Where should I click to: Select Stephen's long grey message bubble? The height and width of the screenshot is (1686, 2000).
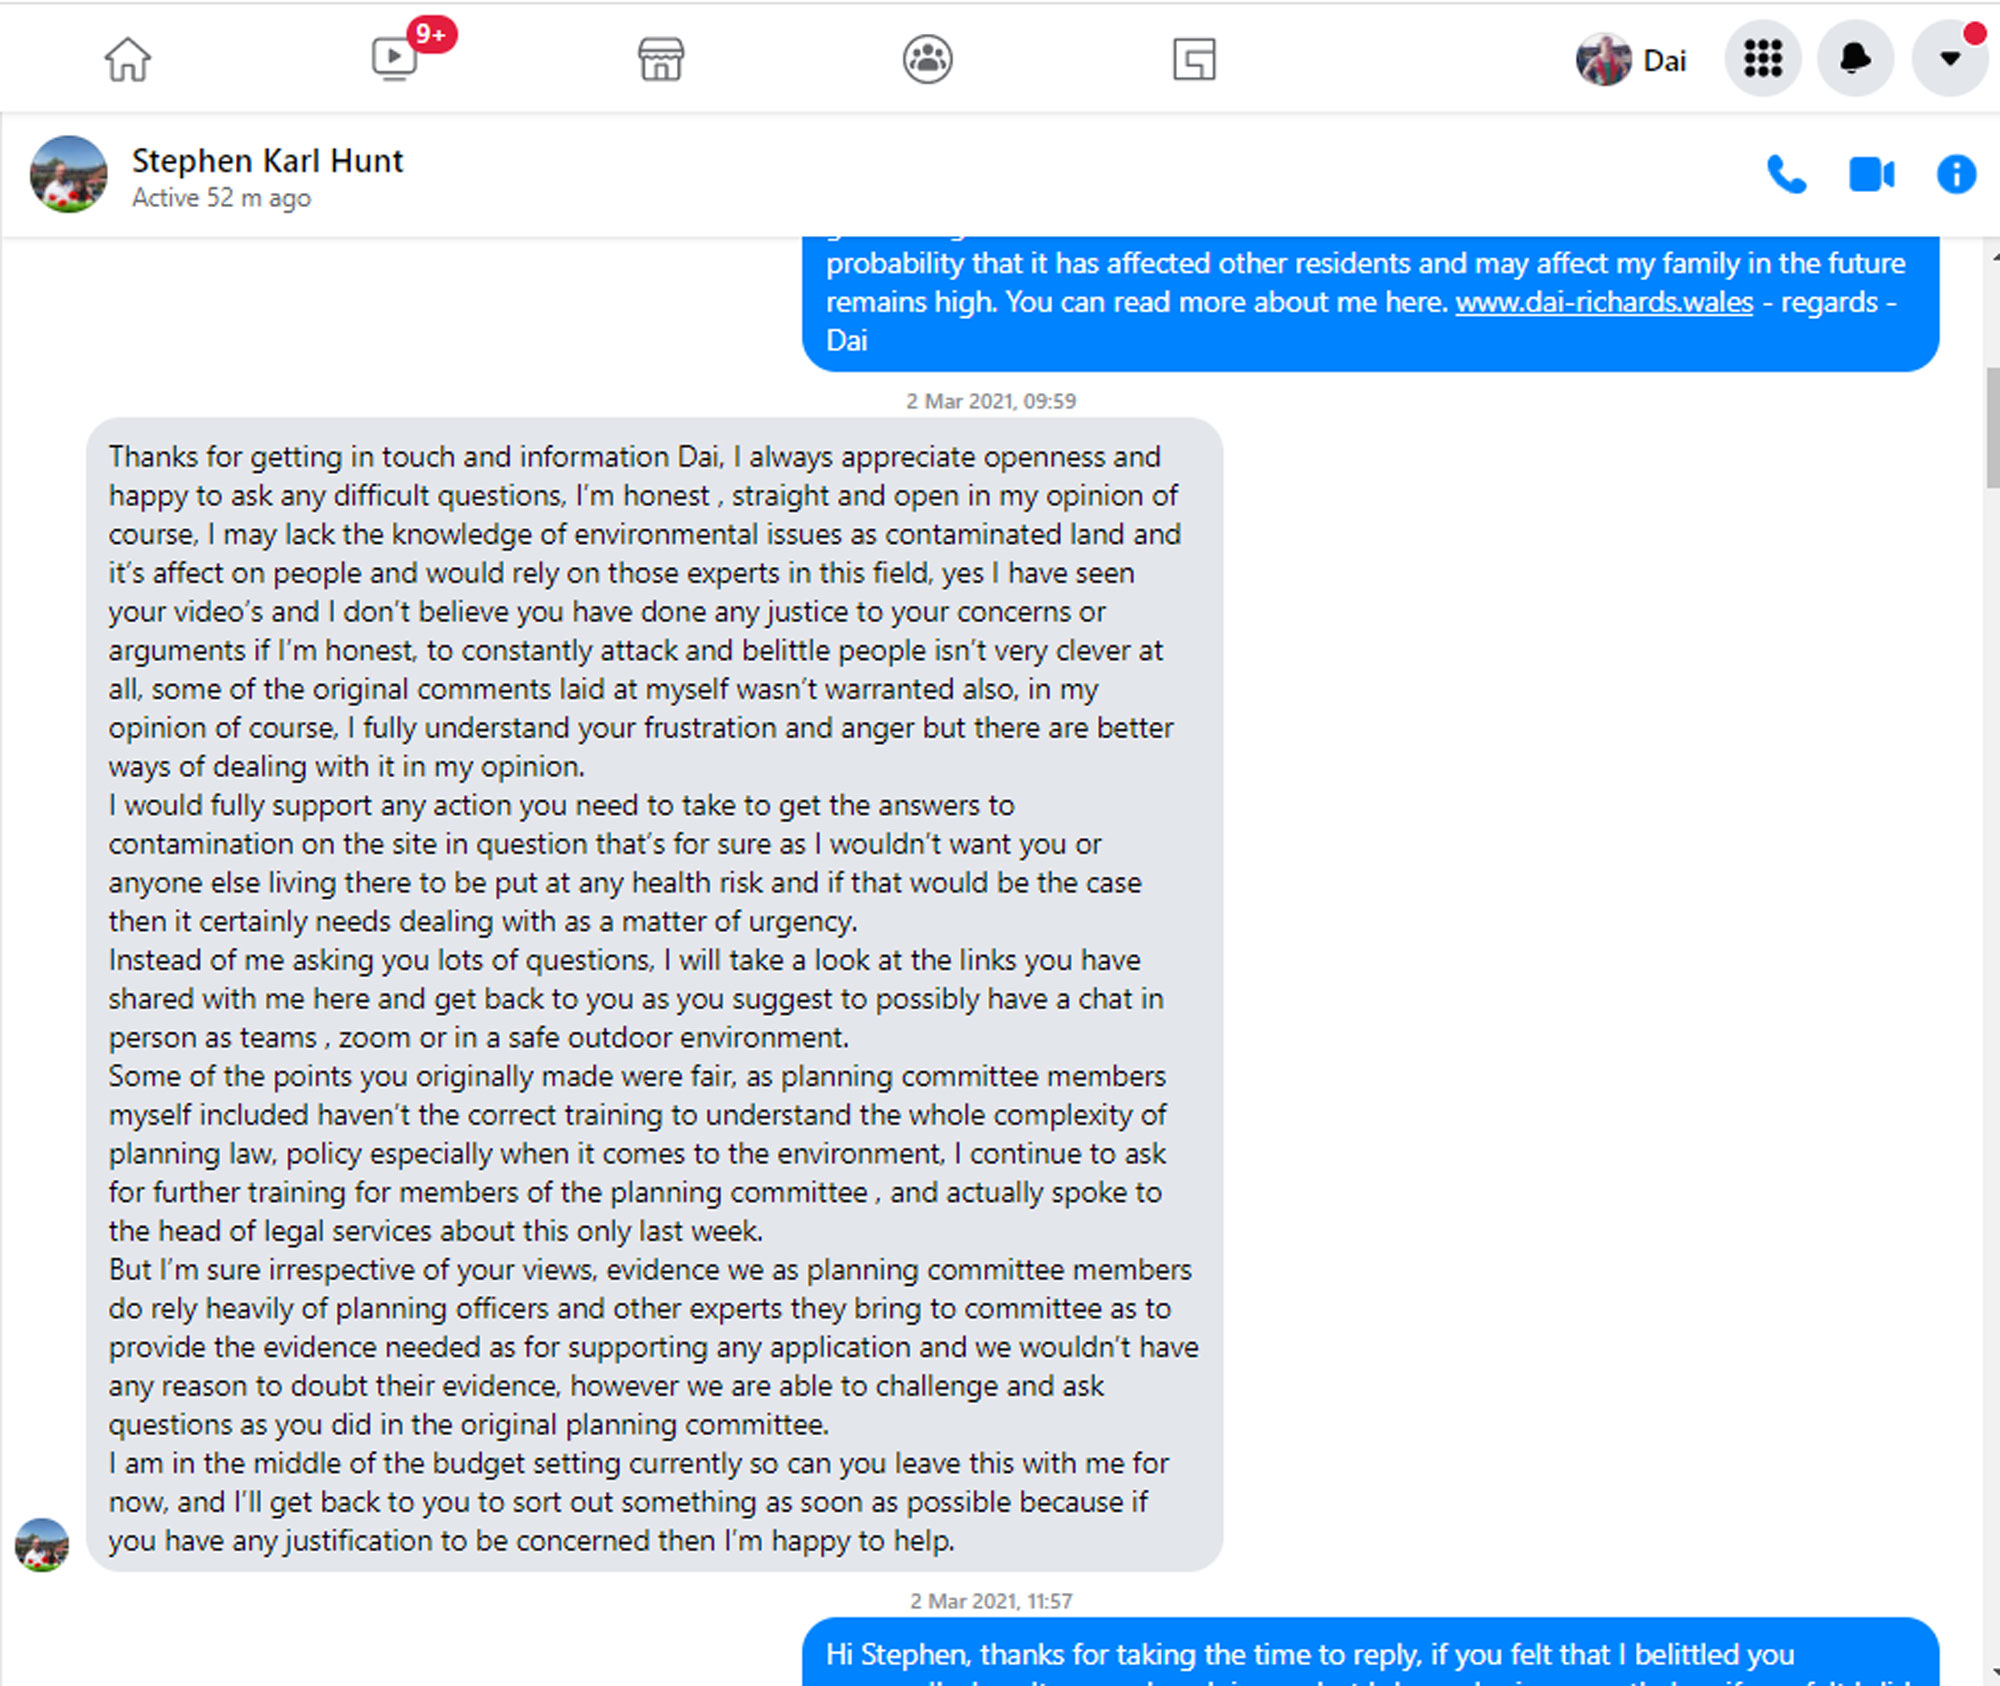[x=654, y=995]
